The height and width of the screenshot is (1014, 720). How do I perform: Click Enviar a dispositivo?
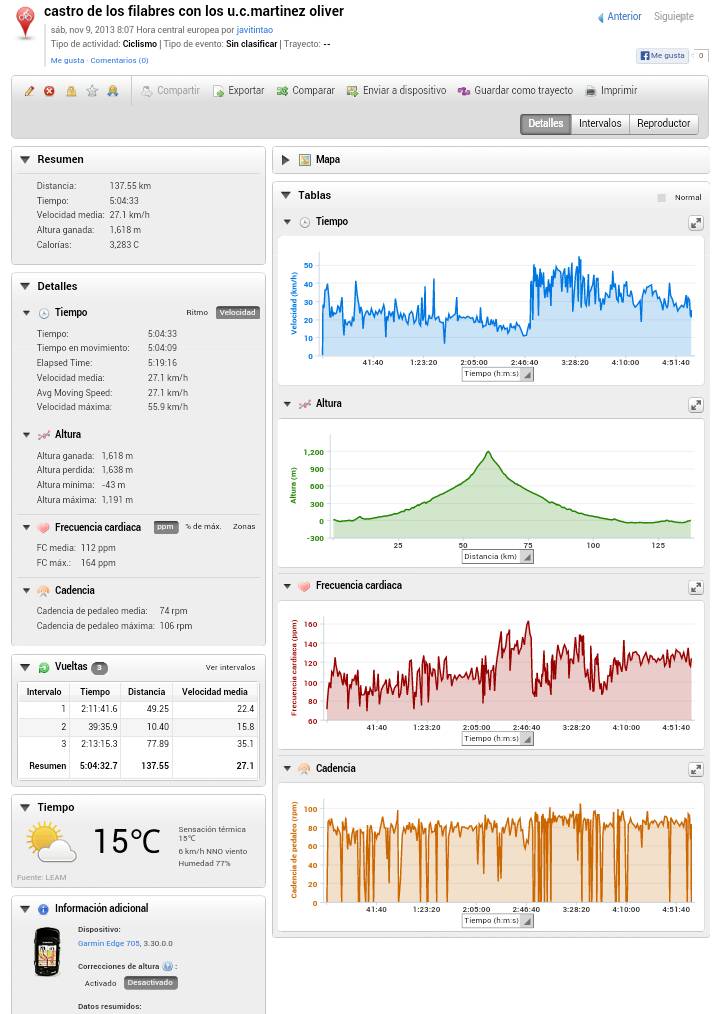(x=395, y=91)
